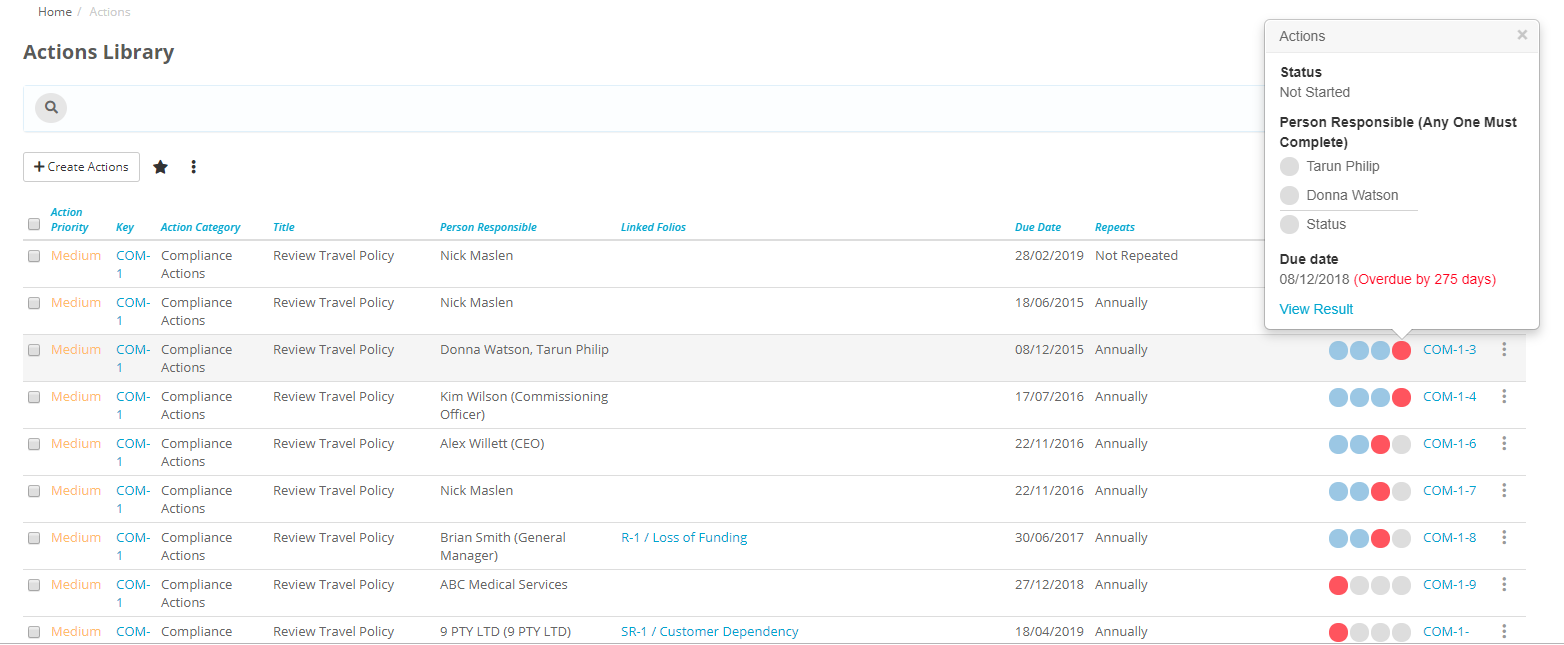Open R-1 / Loss of Funding folio

[x=684, y=537]
